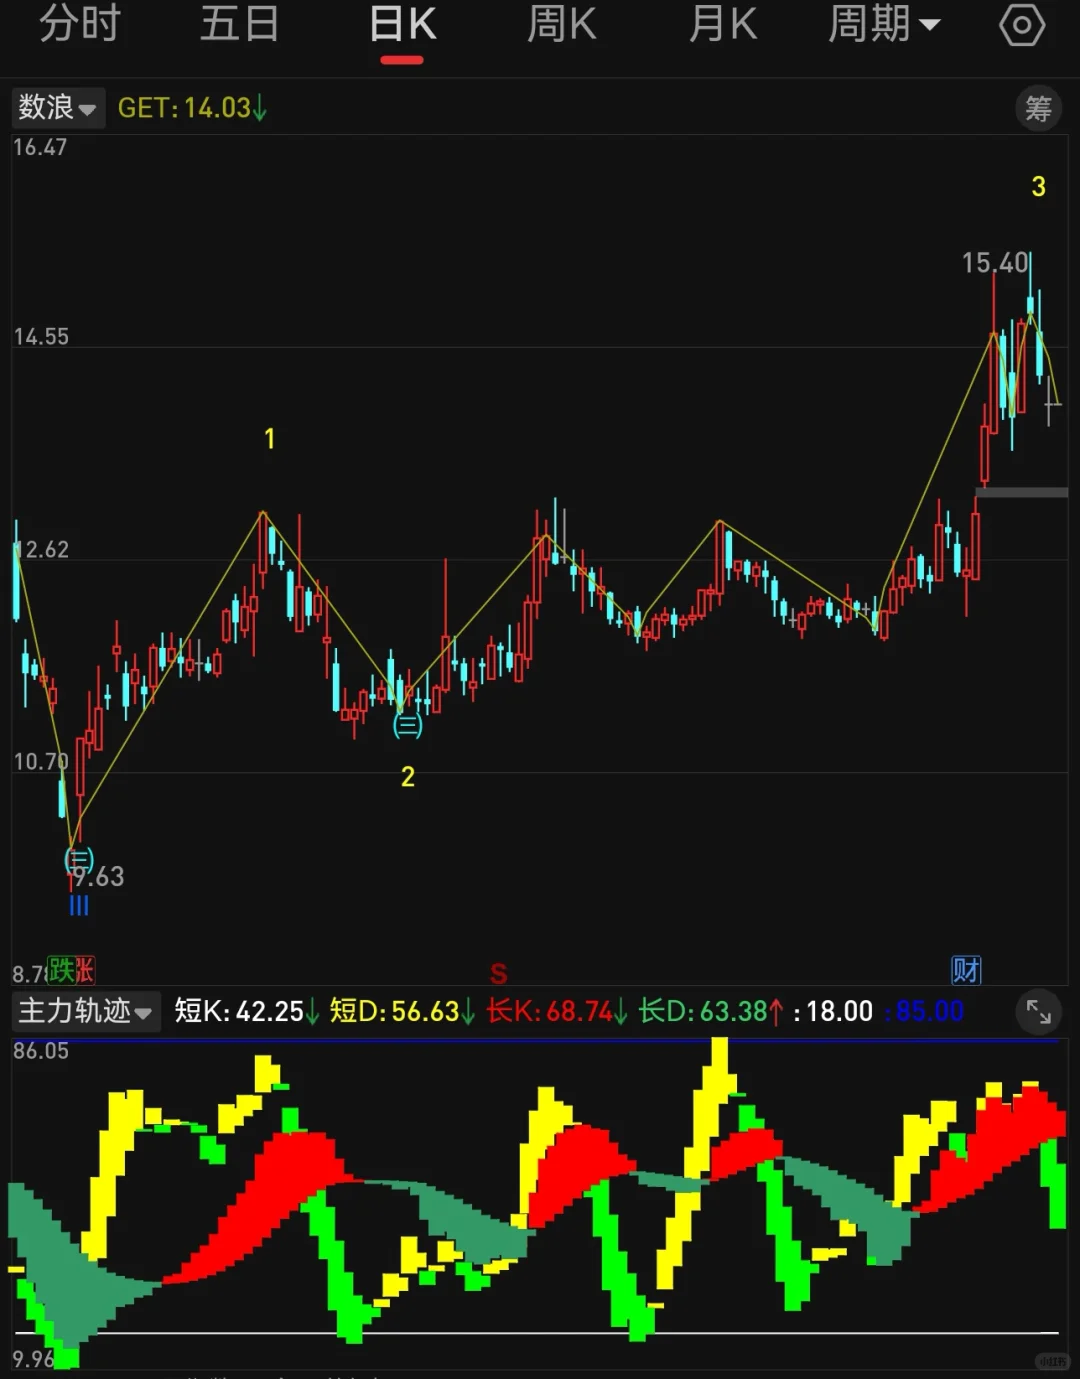
Task: Switch to the 分时 tab
Action: (80, 24)
